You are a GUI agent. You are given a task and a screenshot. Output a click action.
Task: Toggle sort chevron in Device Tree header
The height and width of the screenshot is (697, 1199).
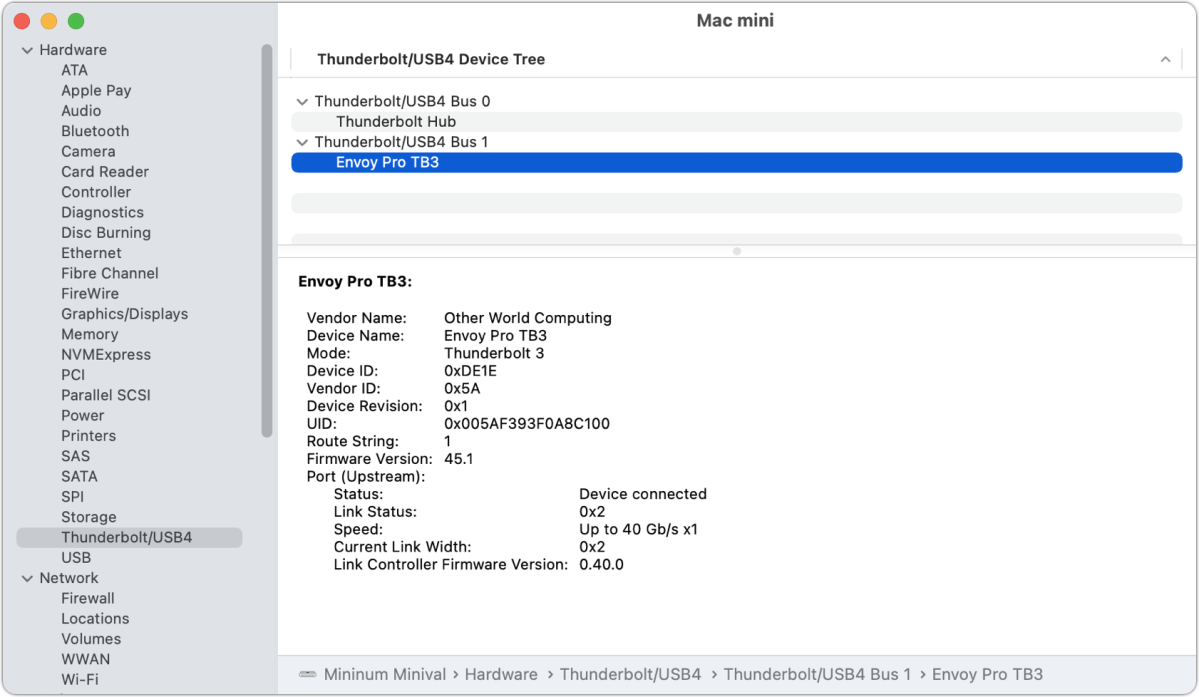click(1165, 60)
